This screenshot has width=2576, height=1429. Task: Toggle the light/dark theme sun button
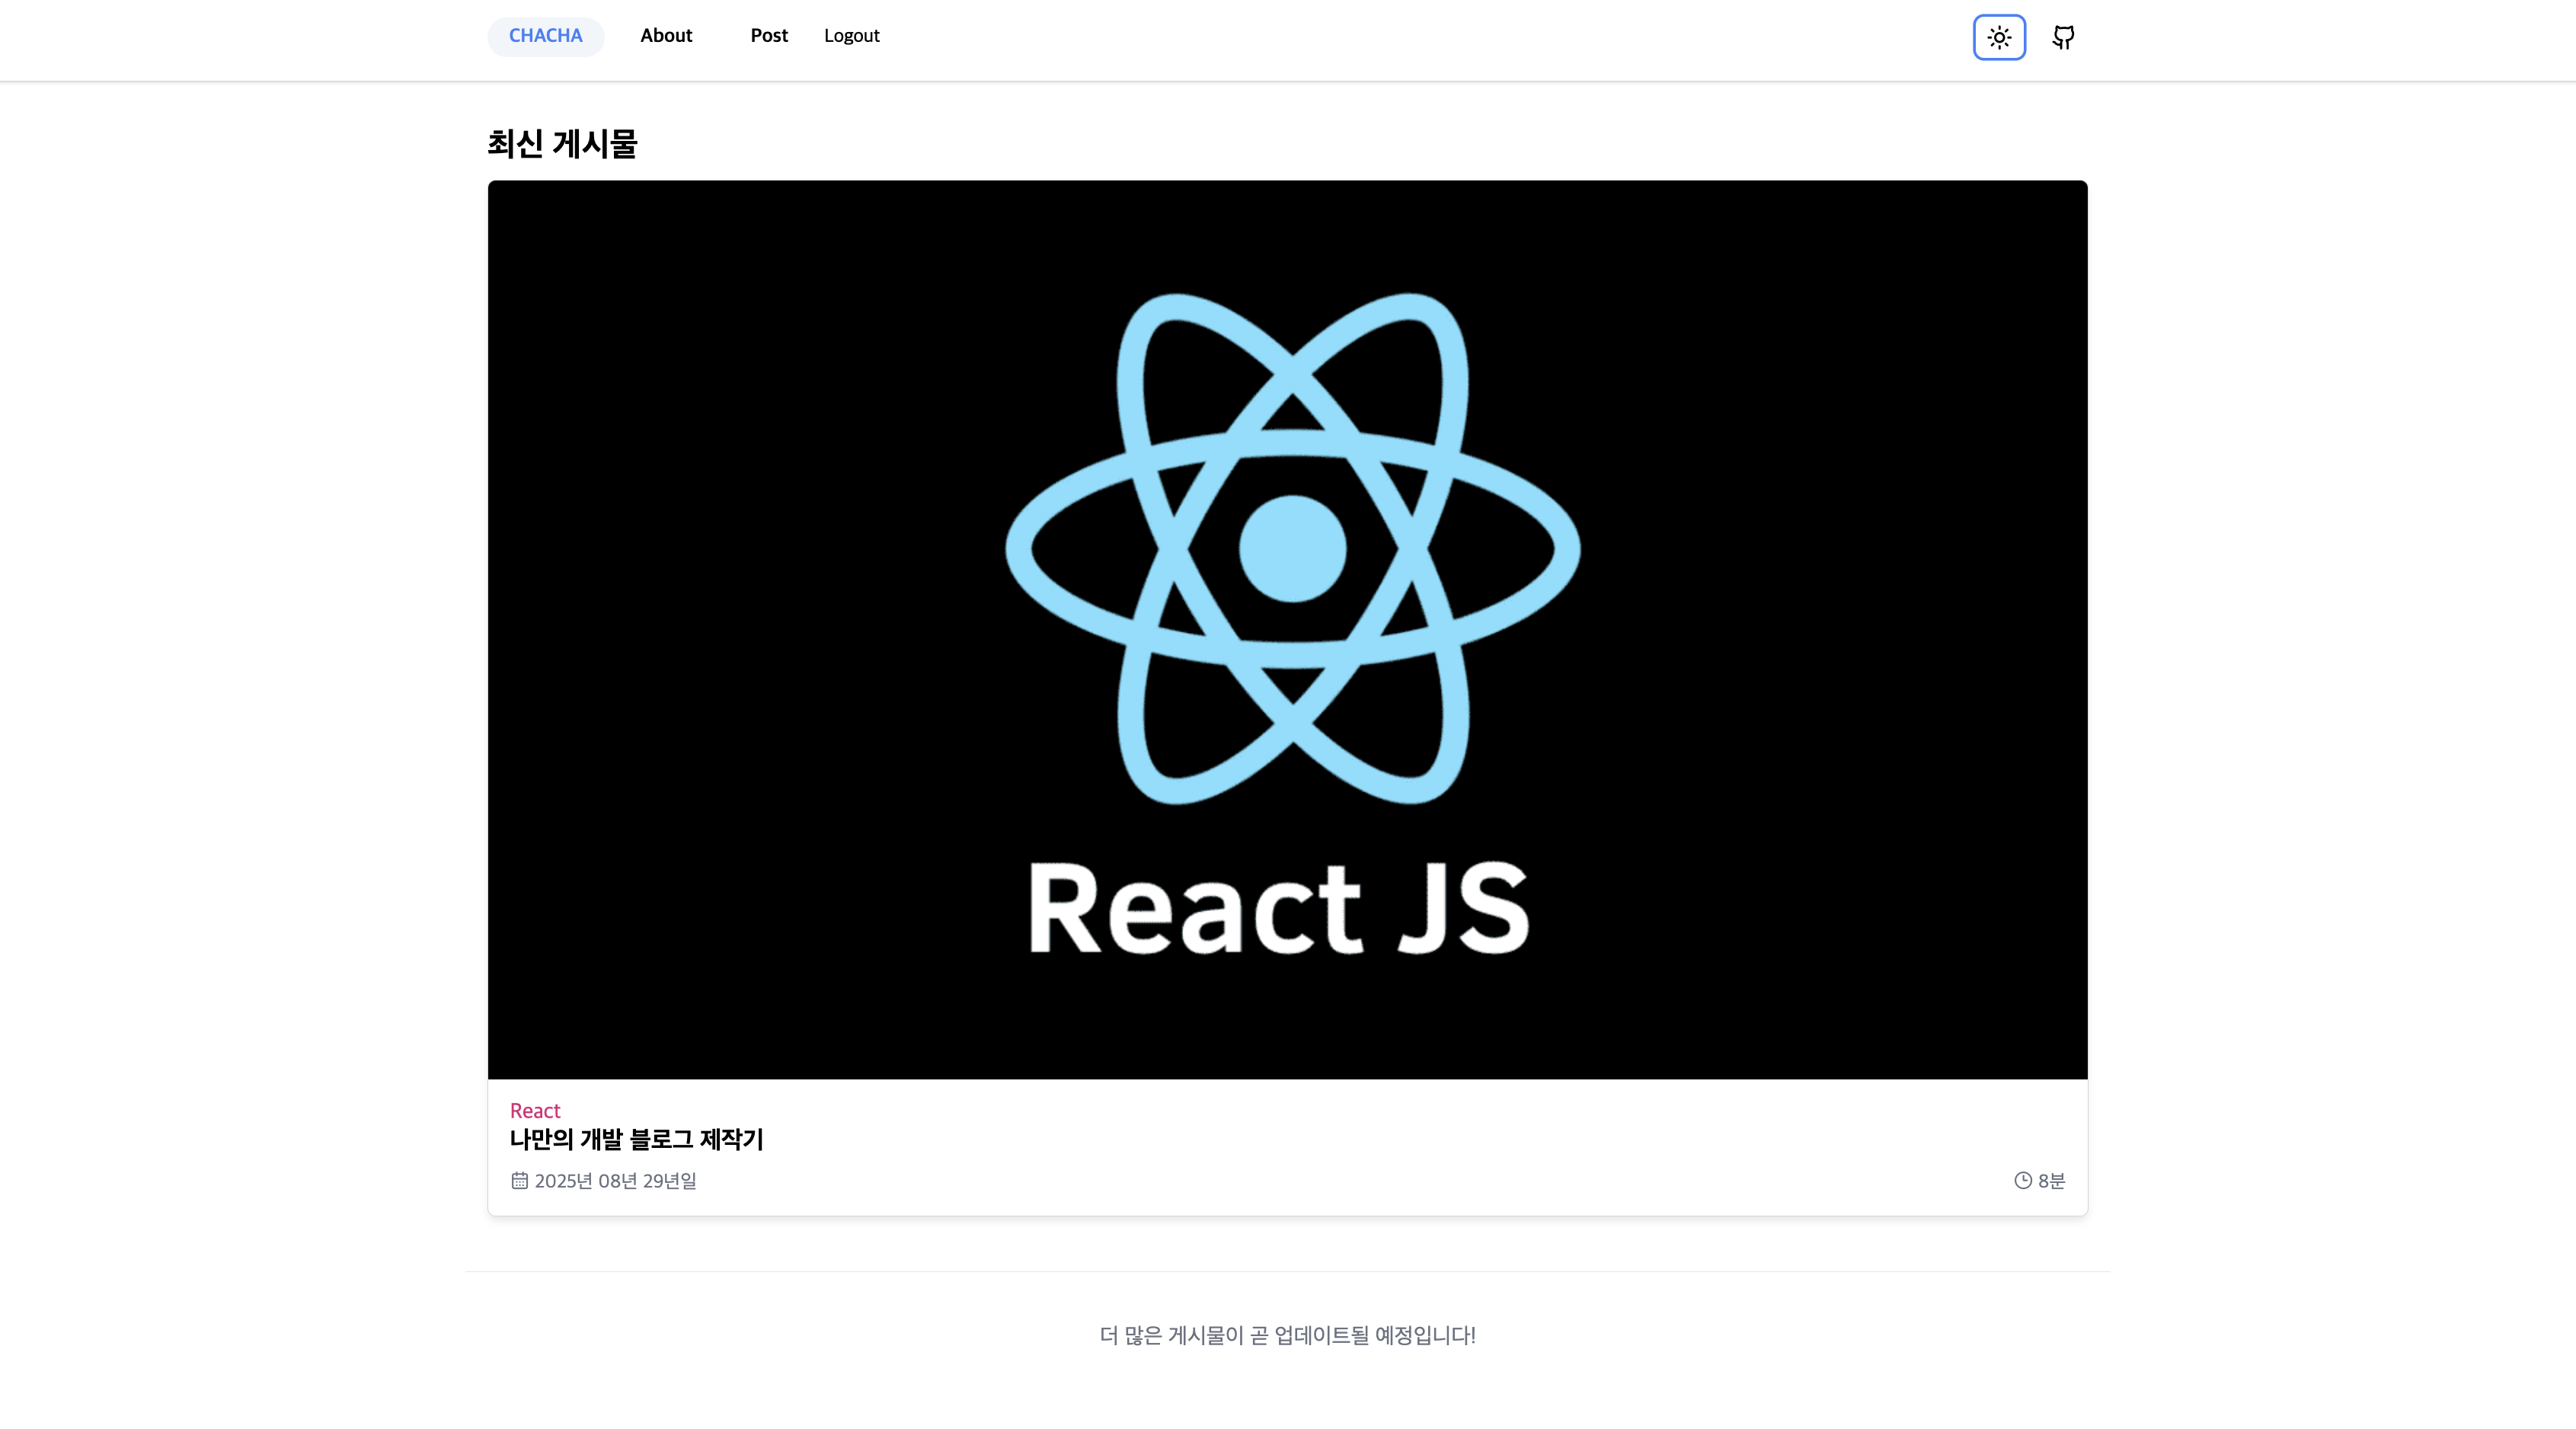tap(1999, 37)
